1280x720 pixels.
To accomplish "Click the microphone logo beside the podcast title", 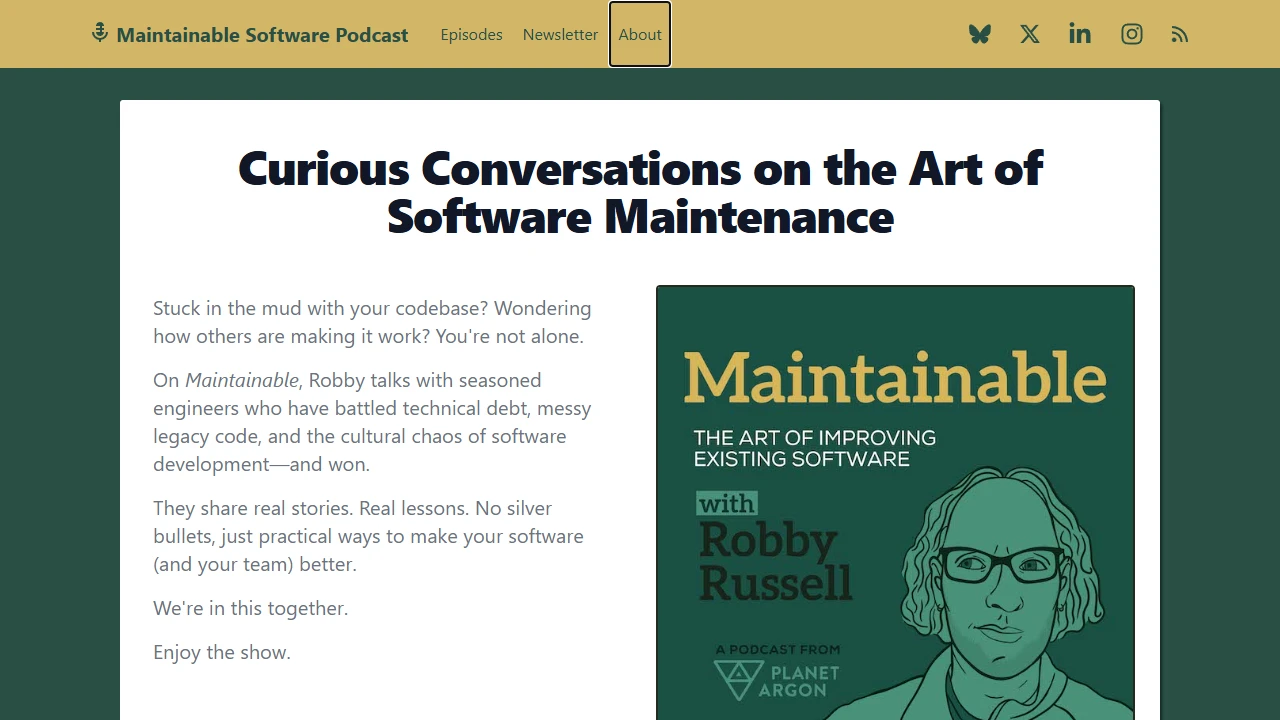I will coord(99,32).
